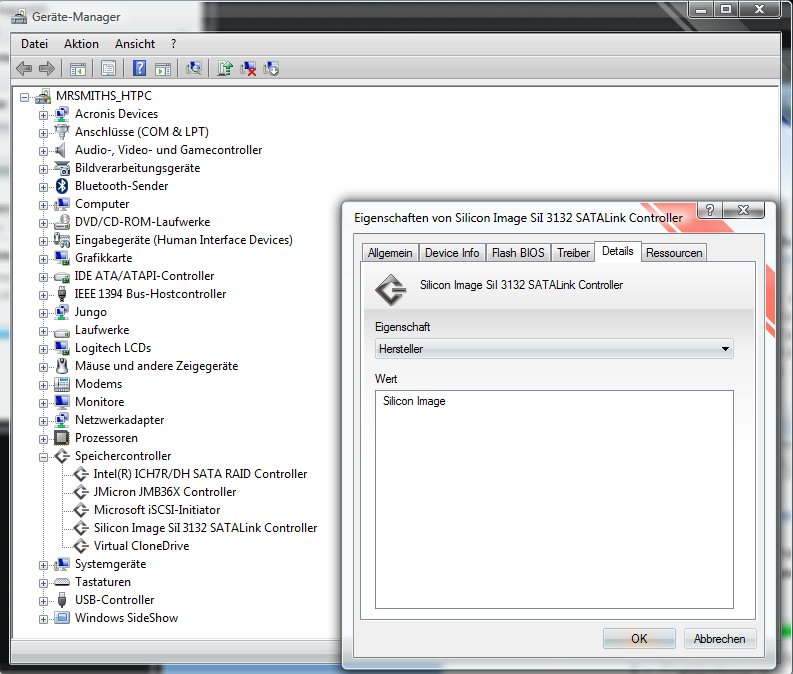Click the Mäuse und andere Zeigegeräte icon
The width and height of the screenshot is (793, 674).
tap(62, 366)
